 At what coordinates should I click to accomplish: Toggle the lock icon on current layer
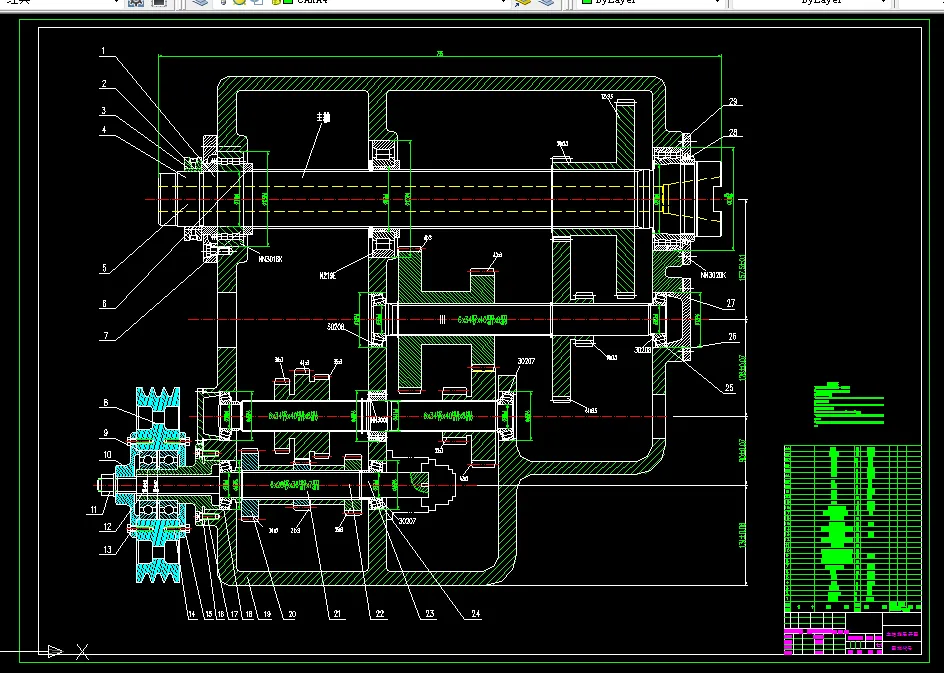(276, 2)
